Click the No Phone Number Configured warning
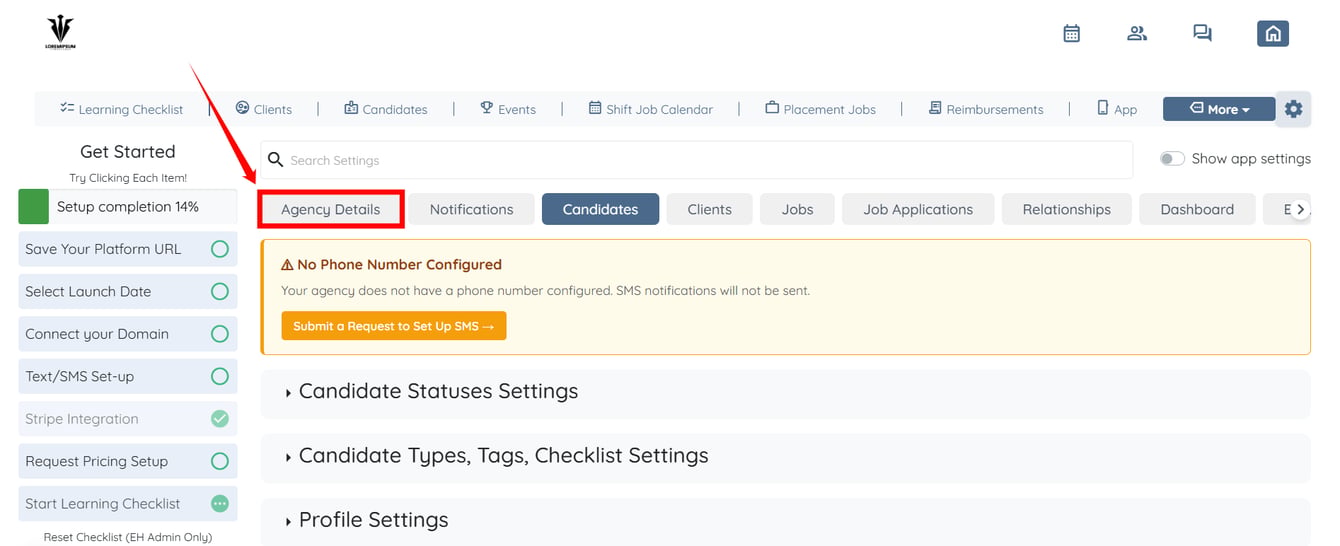This screenshot has width=1340, height=546. (x=785, y=297)
